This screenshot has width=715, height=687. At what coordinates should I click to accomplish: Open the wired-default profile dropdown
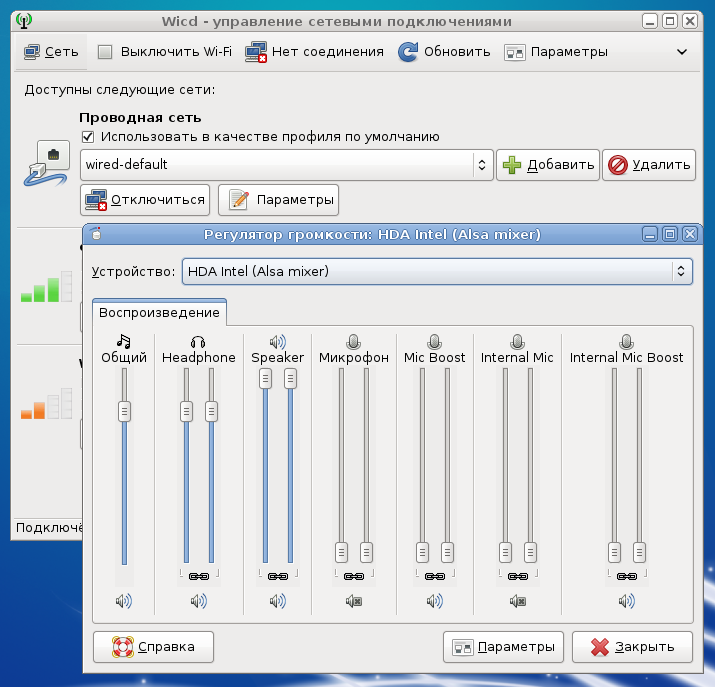[287, 165]
